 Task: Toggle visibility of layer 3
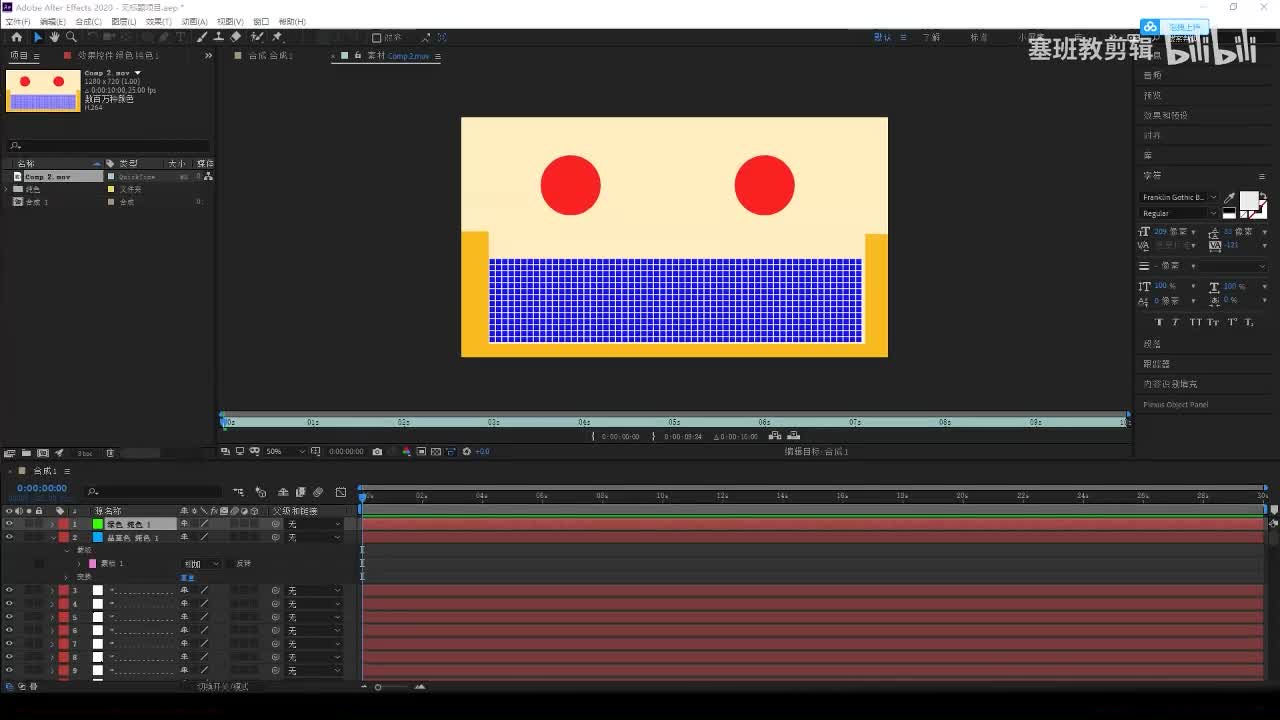9,590
